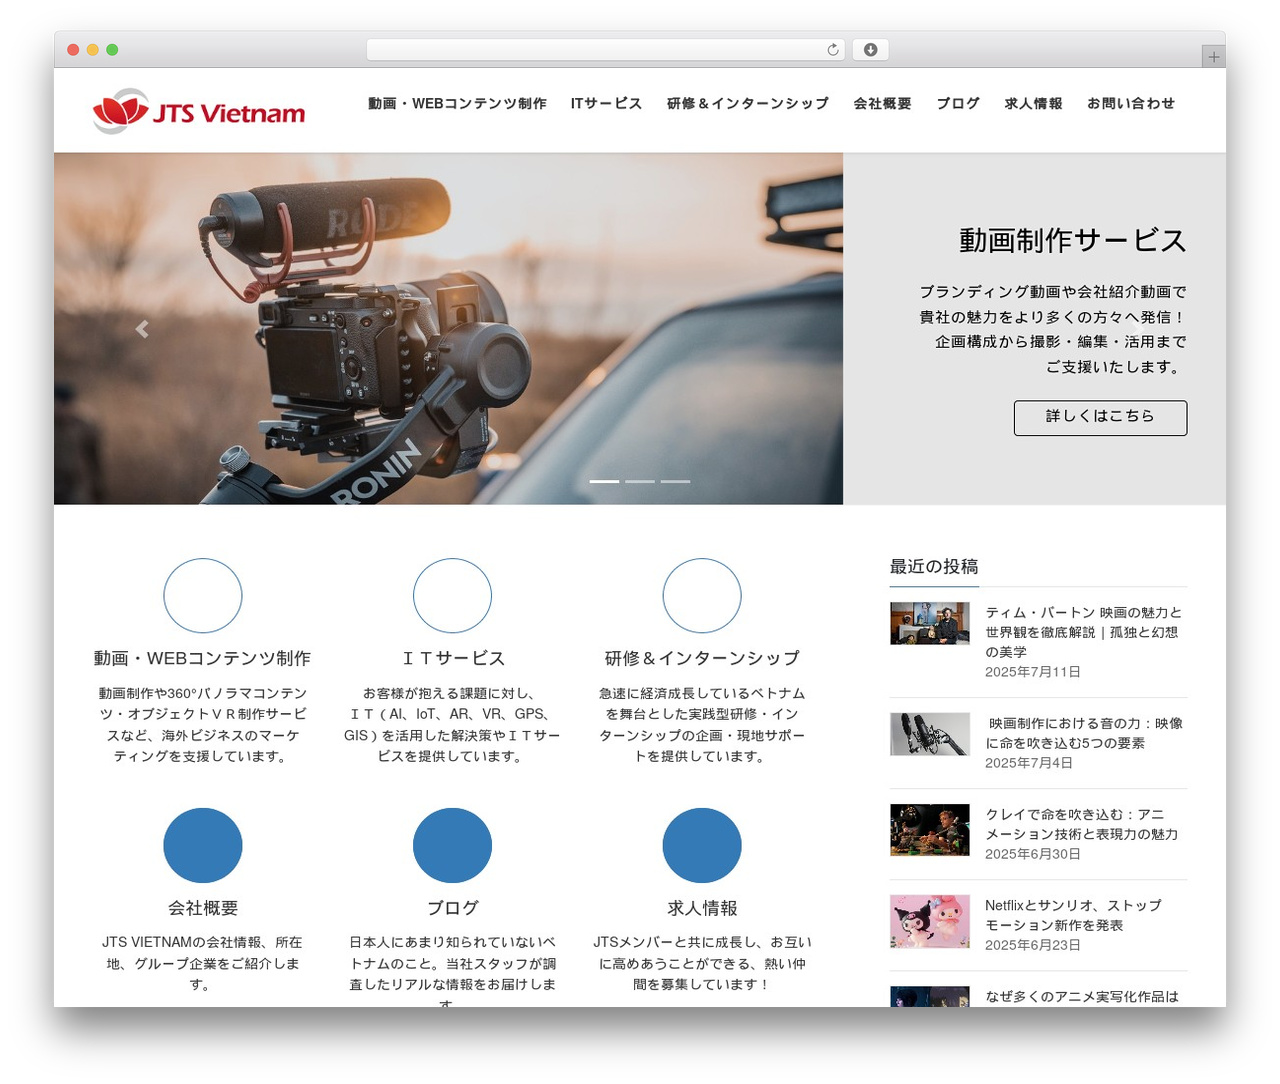Image resolution: width=1280 pixels, height=1084 pixels.
Task: Click the blue circle above 会社概要 heading
Action: tap(203, 846)
